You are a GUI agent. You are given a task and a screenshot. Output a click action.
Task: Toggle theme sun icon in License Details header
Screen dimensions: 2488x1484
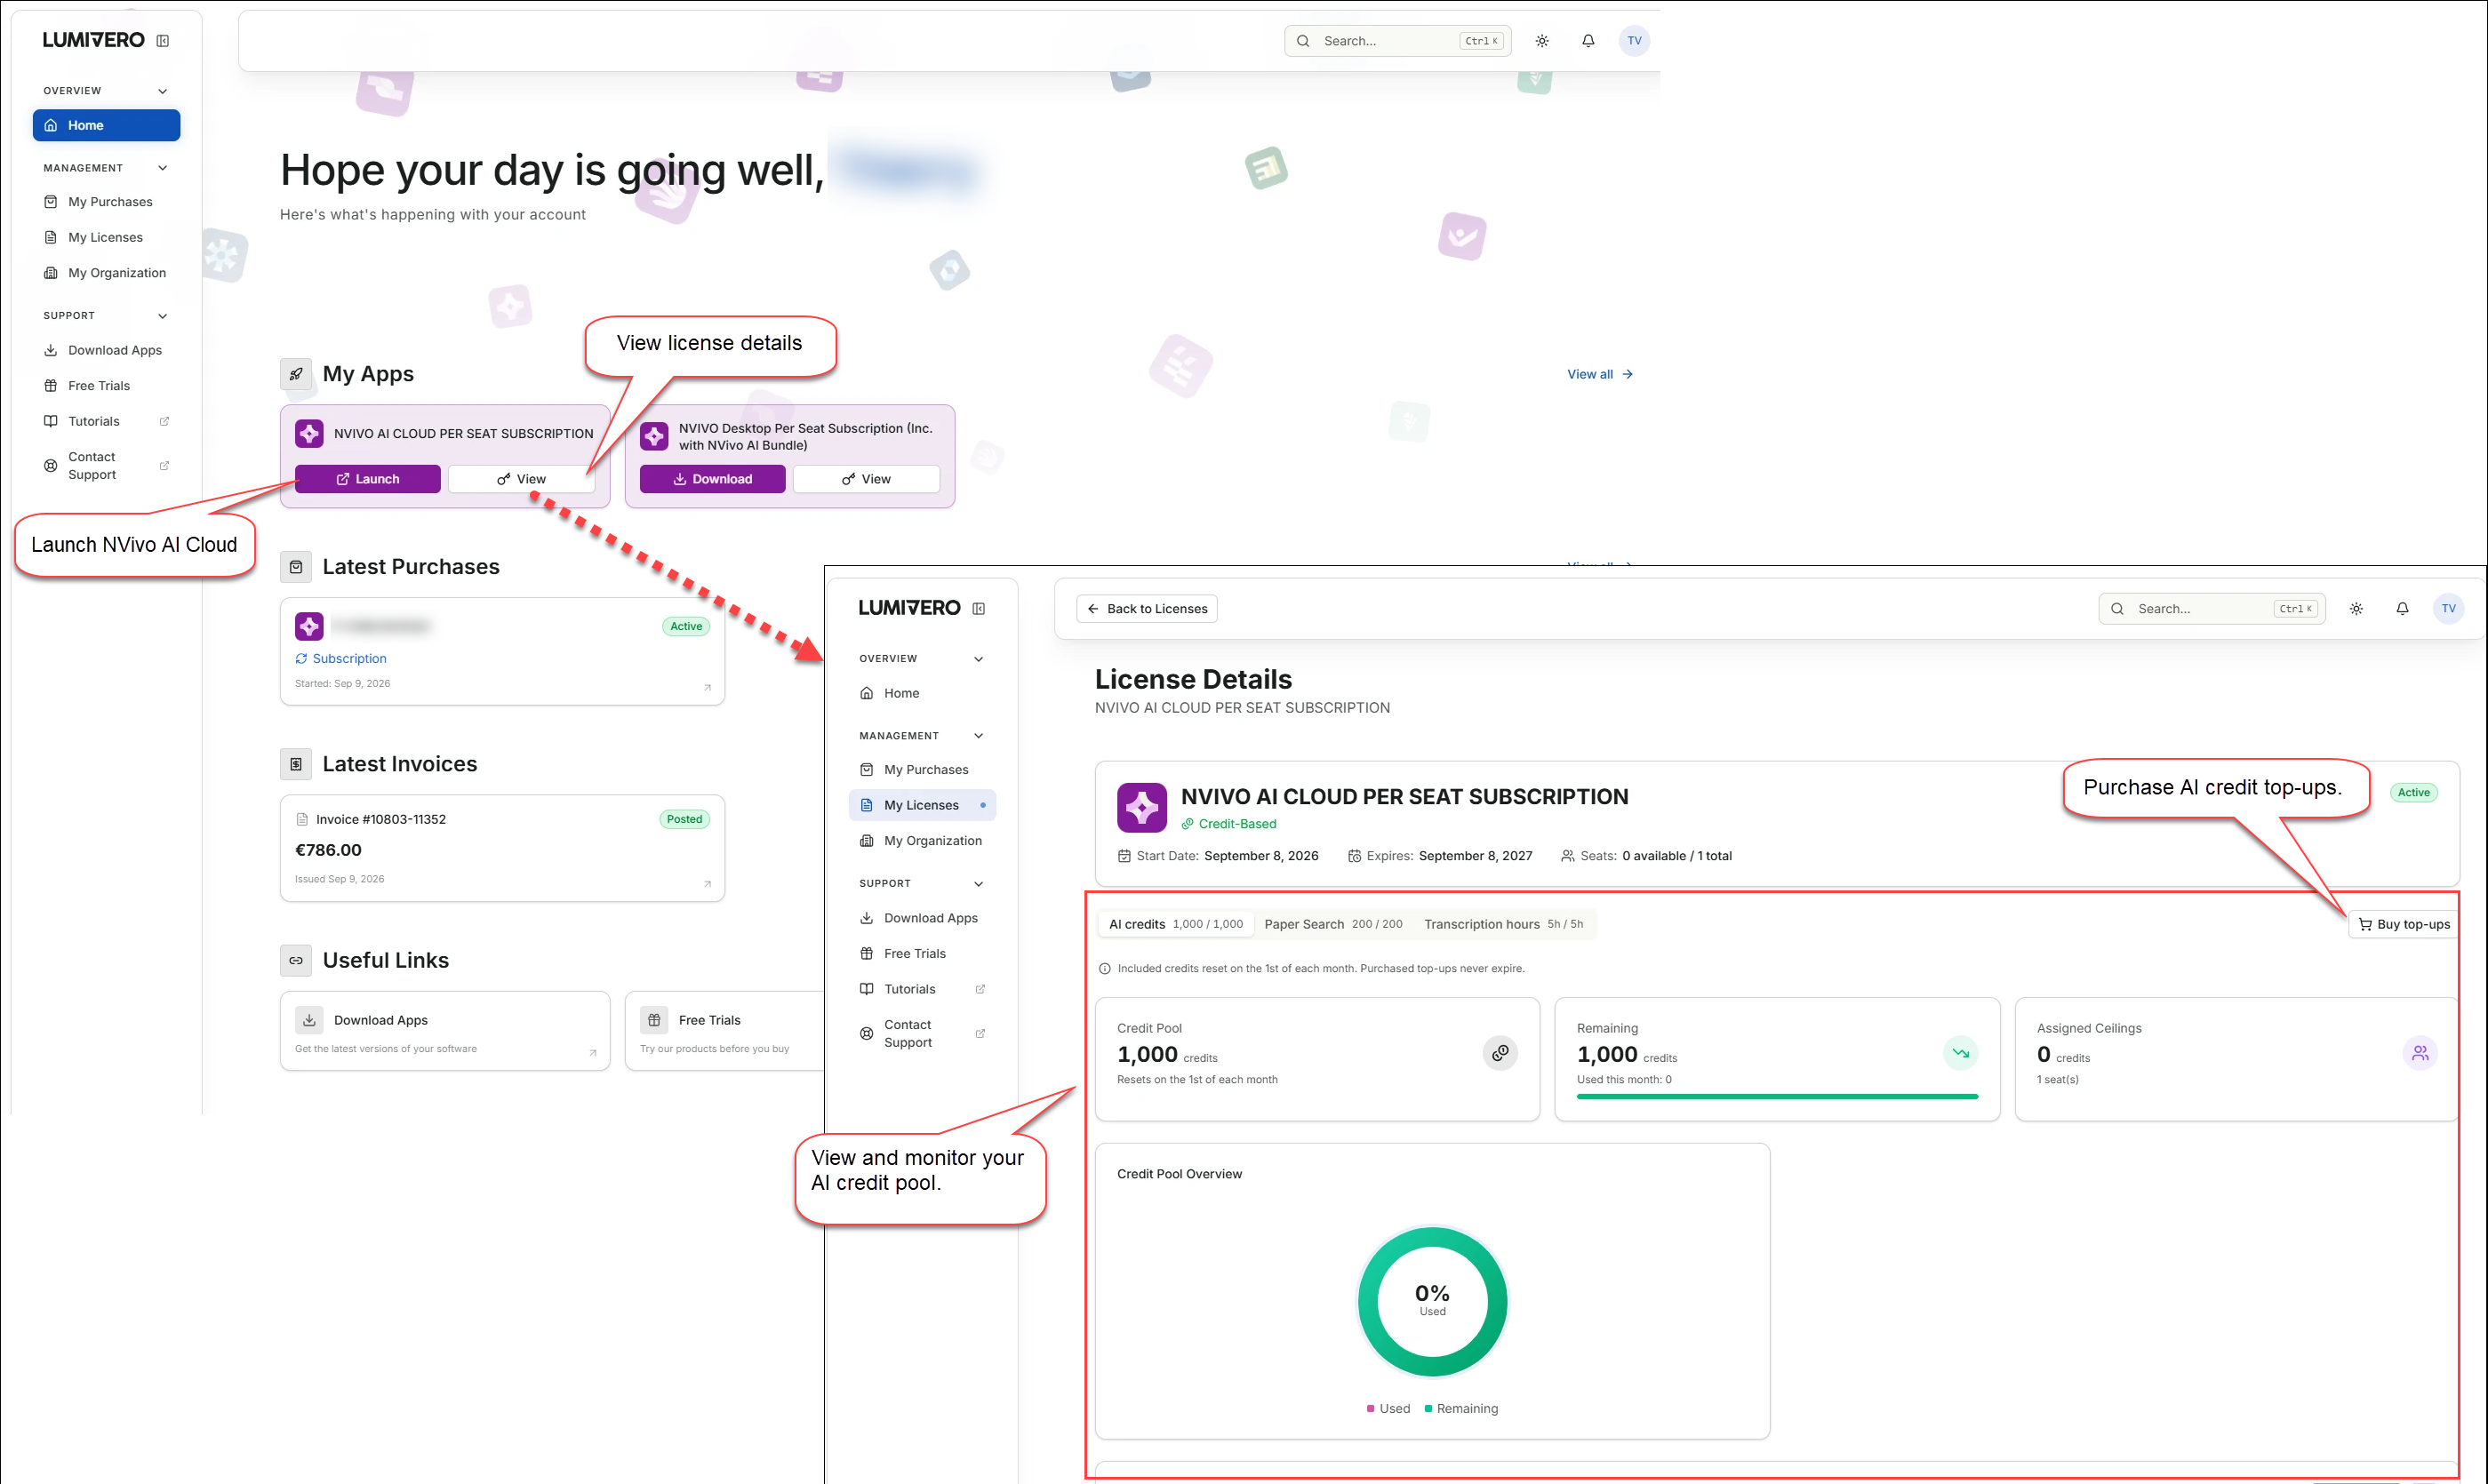(x=2356, y=609)
